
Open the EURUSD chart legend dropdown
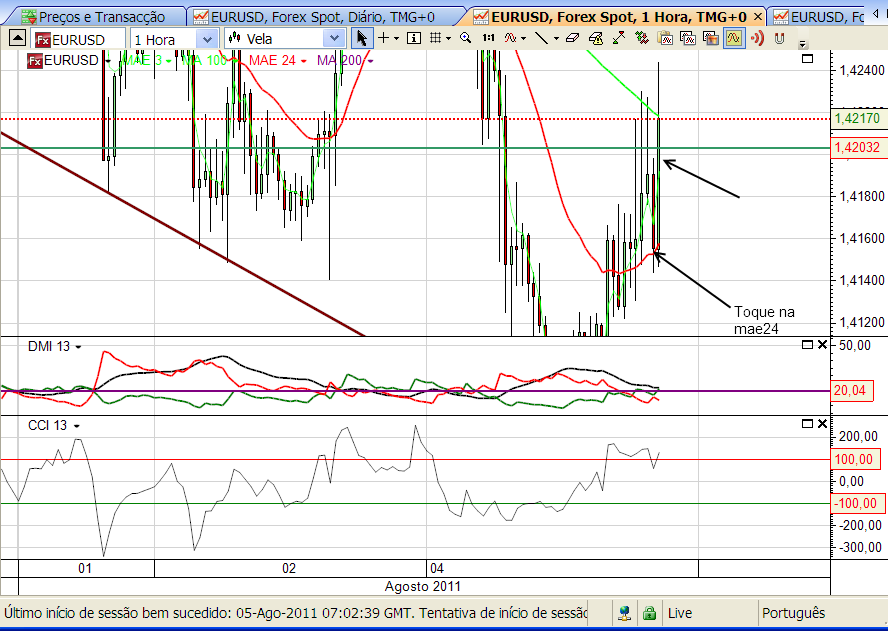[x=108, y=61]
